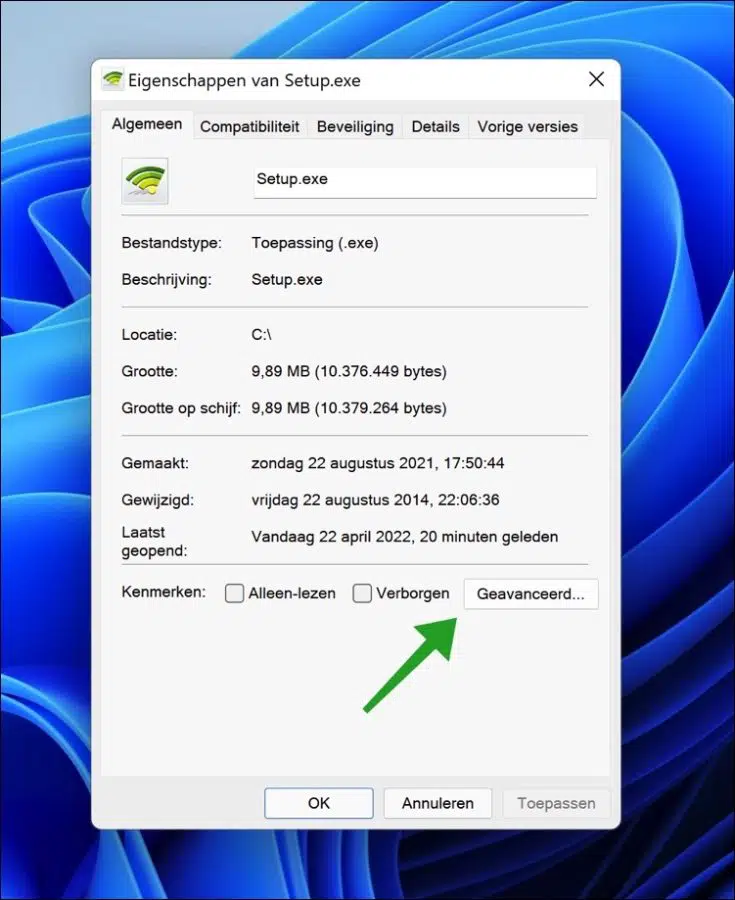Open the Beveiliging tab
This screenshot has width=735, height=900.
(355, 127)
